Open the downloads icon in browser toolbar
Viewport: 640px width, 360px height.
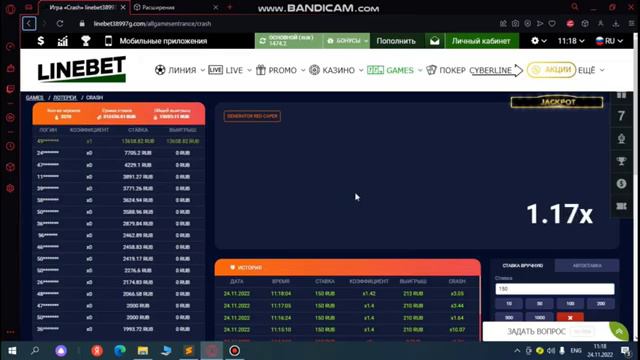click(x=616, y=24)
